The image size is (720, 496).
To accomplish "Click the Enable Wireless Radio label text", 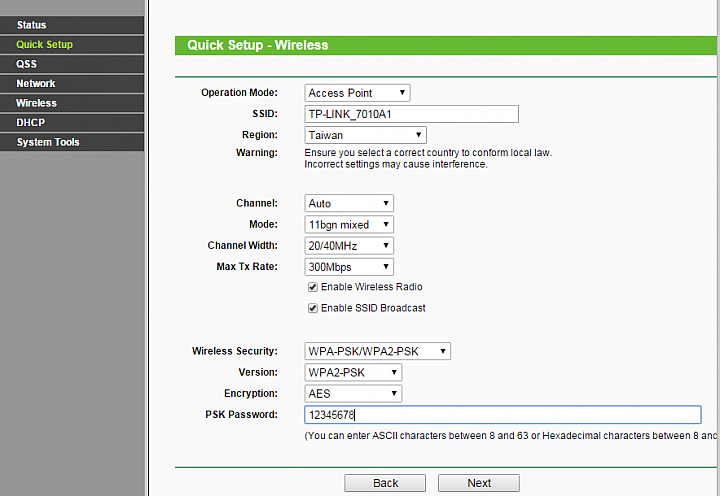I will [x=371, y=287].
